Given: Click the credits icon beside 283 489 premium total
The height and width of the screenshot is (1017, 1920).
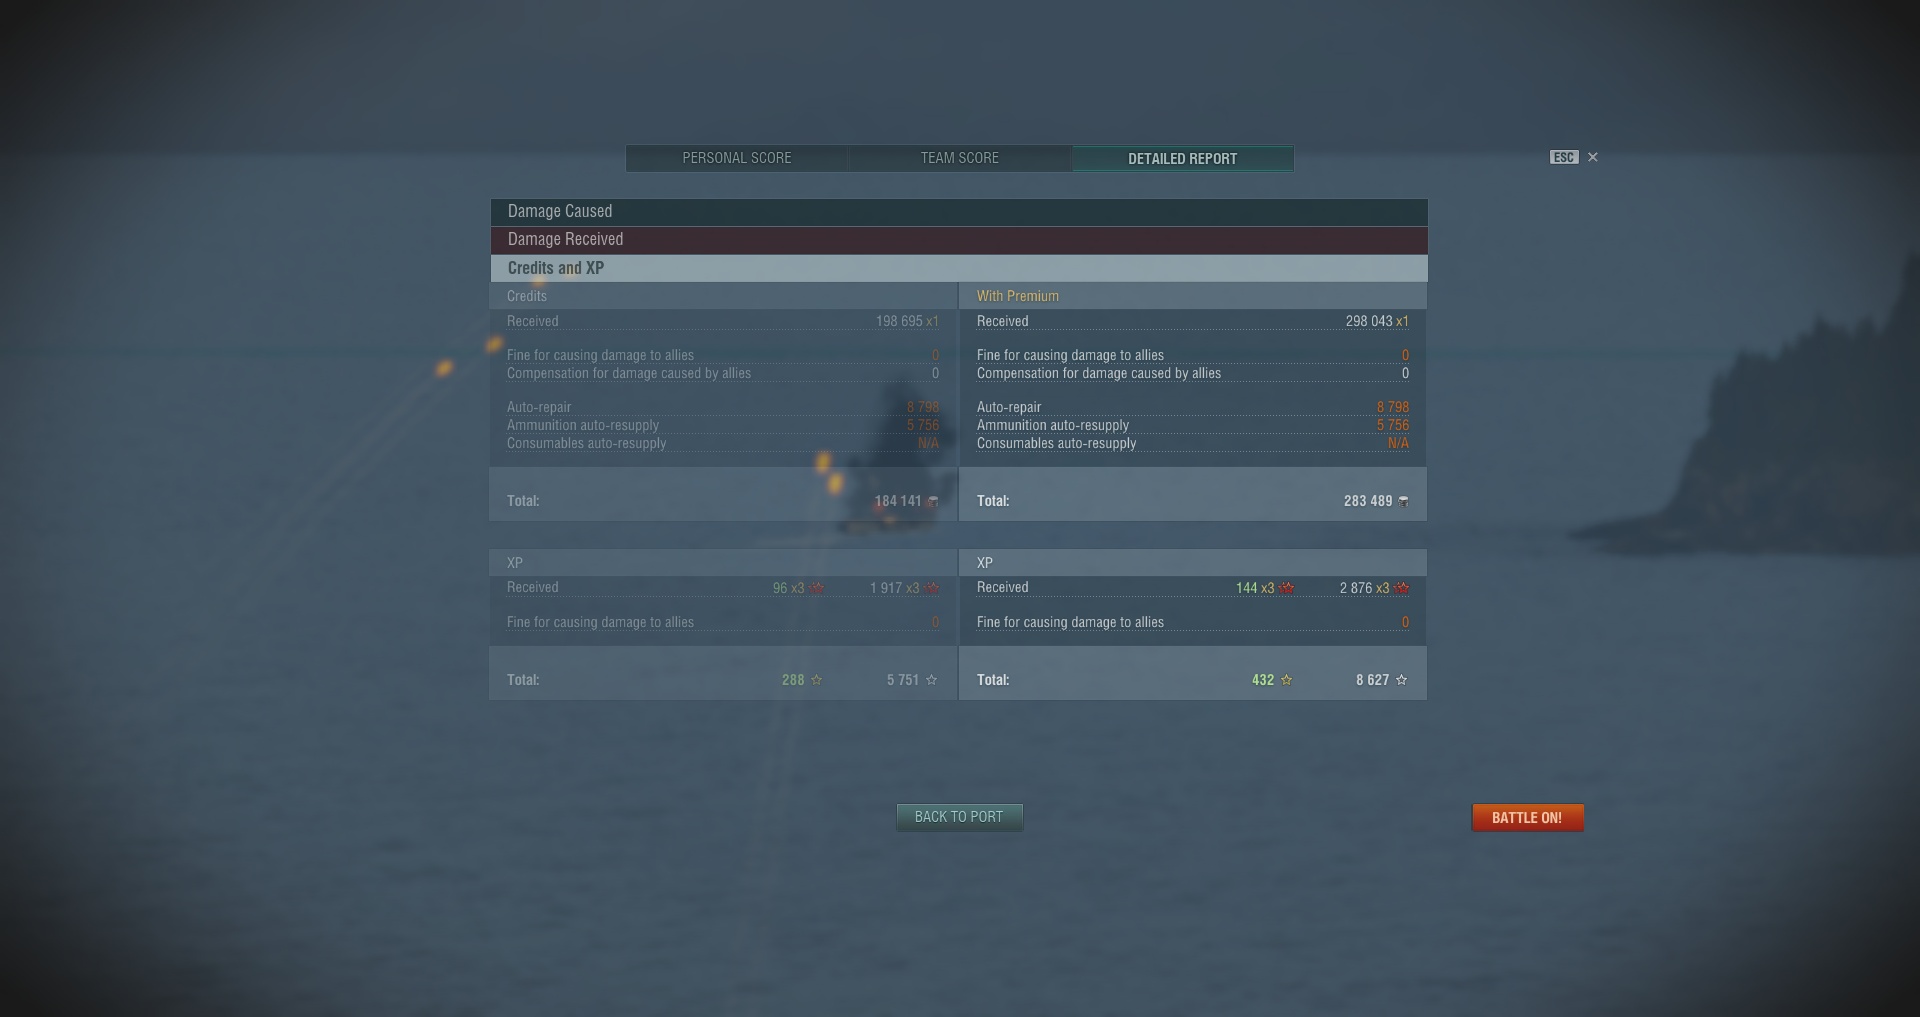Looking at the screenshot, I should tap(1403, 501).
